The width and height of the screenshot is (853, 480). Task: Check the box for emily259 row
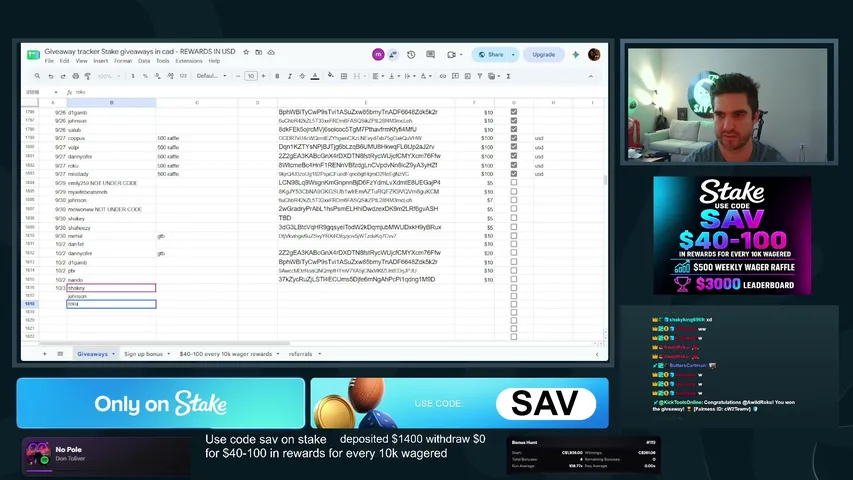tap(514, 183)
